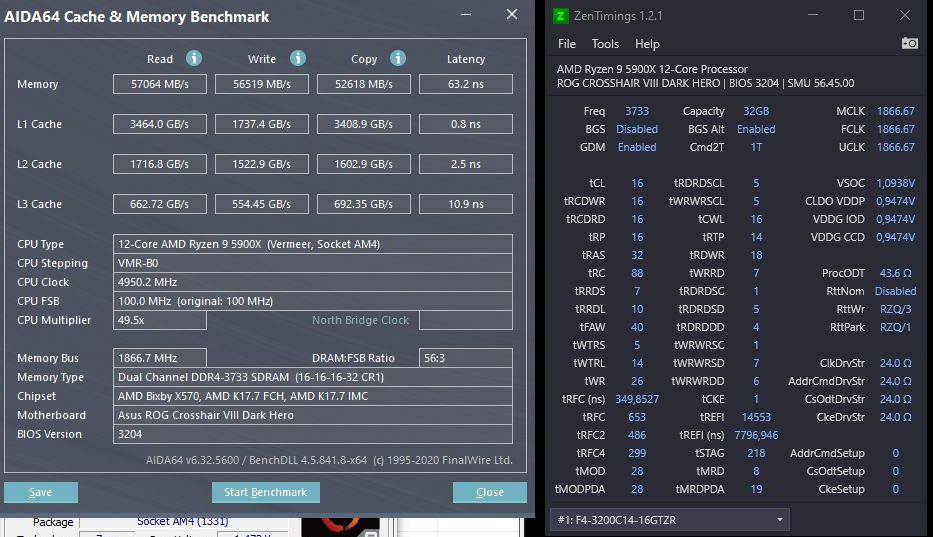Click the Memory Bus field 1866.7 MHz
The image size is (933, 537).
click(x=159, y=358)
